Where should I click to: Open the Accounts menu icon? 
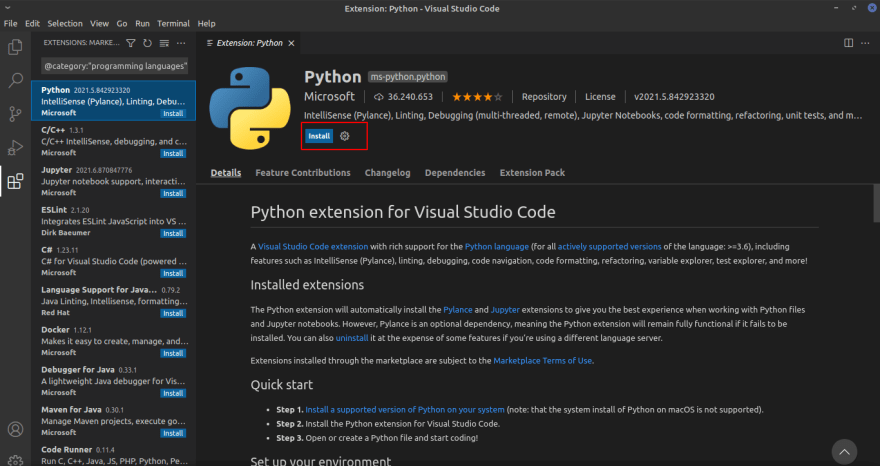pos(15,430)
